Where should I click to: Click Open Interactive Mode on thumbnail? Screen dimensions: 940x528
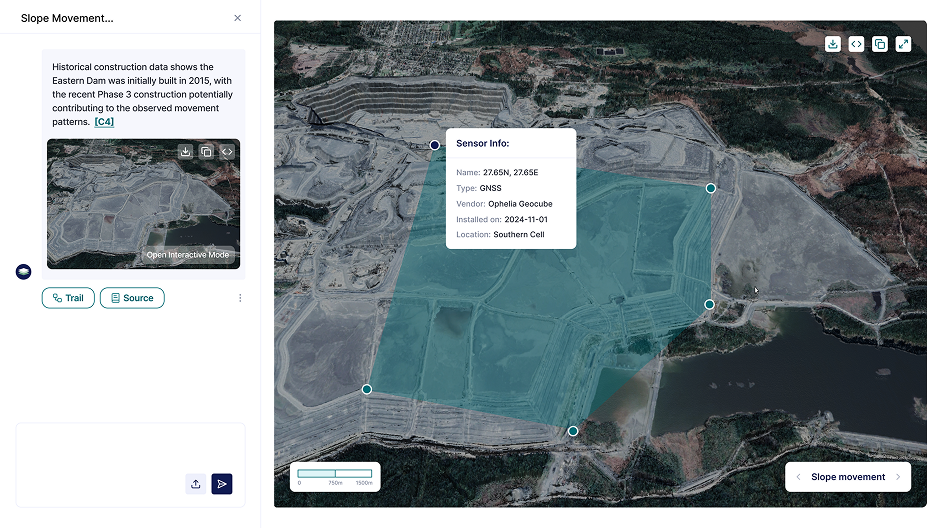coord(188,255)
